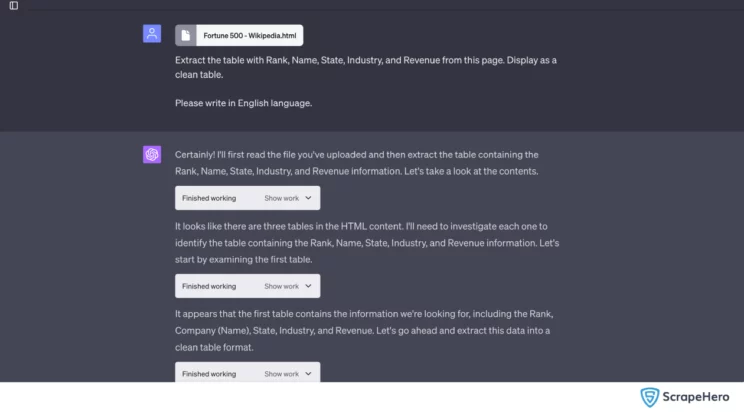Expand the first Show work chevron

click(308, 198)
